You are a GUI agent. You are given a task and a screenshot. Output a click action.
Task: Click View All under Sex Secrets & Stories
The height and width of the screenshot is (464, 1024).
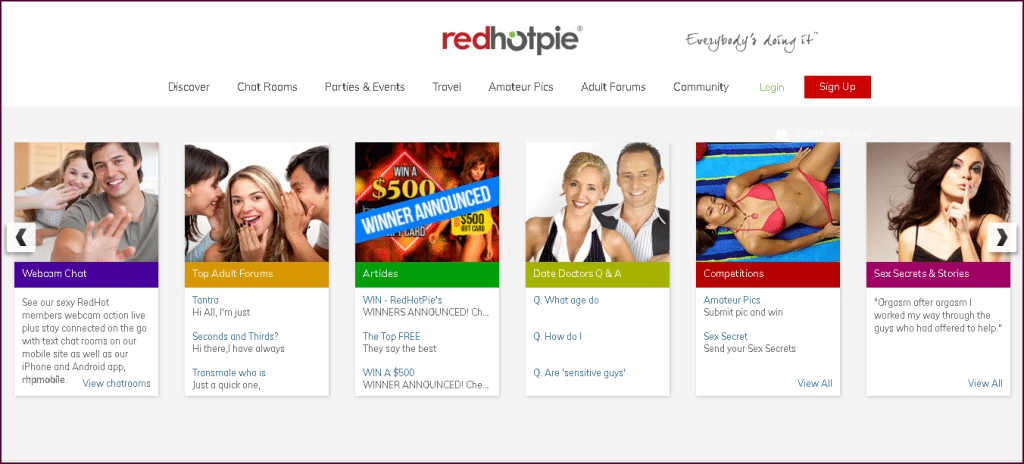(x=985, y=384)
